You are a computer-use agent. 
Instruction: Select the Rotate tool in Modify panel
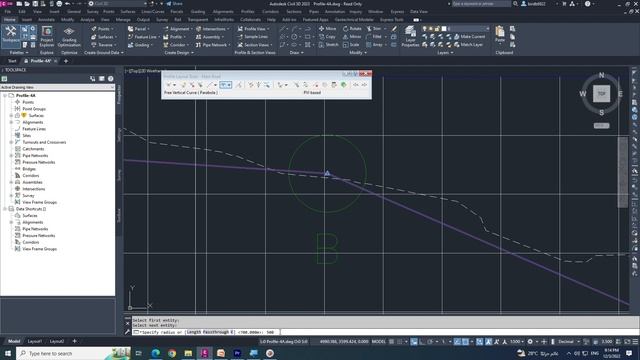[x=352, y=29]
